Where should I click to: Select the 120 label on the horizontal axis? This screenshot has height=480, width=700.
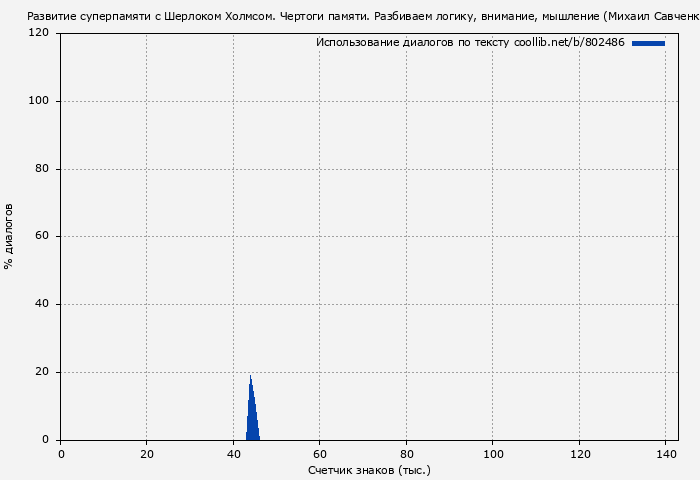pos(578,454)
